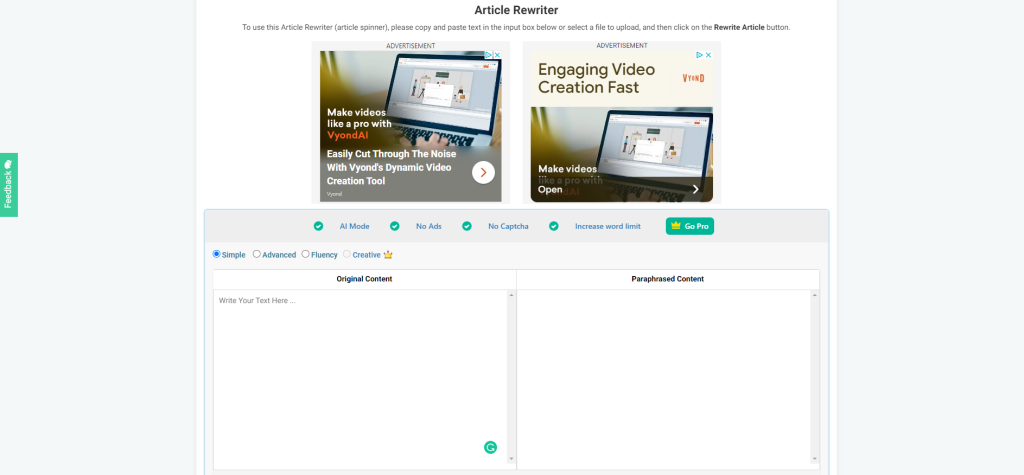Screen dimensions: 1024x475
Task: Click the orange arrow button in the left Vyond ad
Action: [483, 172]
